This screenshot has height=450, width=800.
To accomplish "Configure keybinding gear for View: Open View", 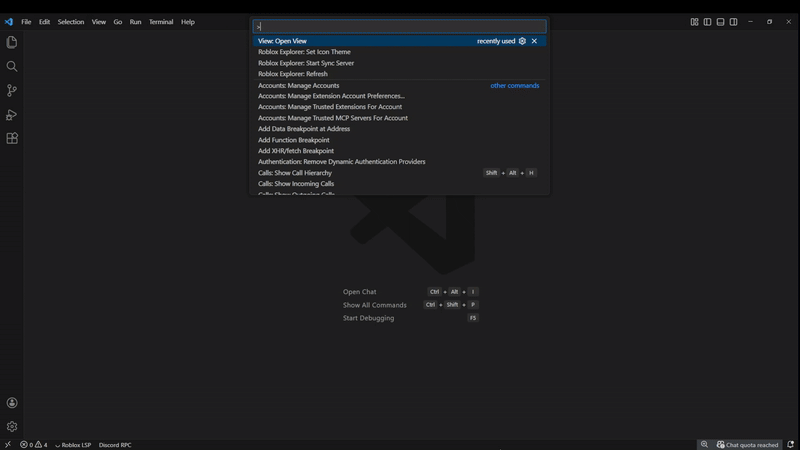I will click(522, 41).
